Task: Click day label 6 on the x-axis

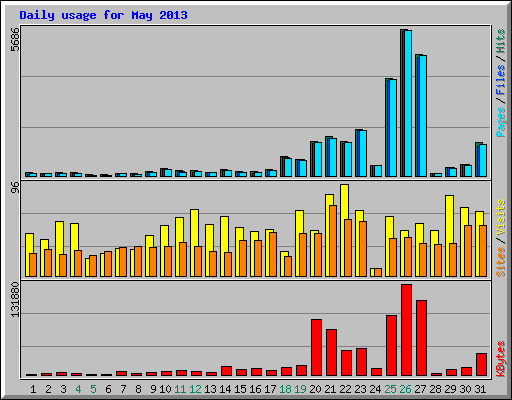Action: [x=108, y=389]
